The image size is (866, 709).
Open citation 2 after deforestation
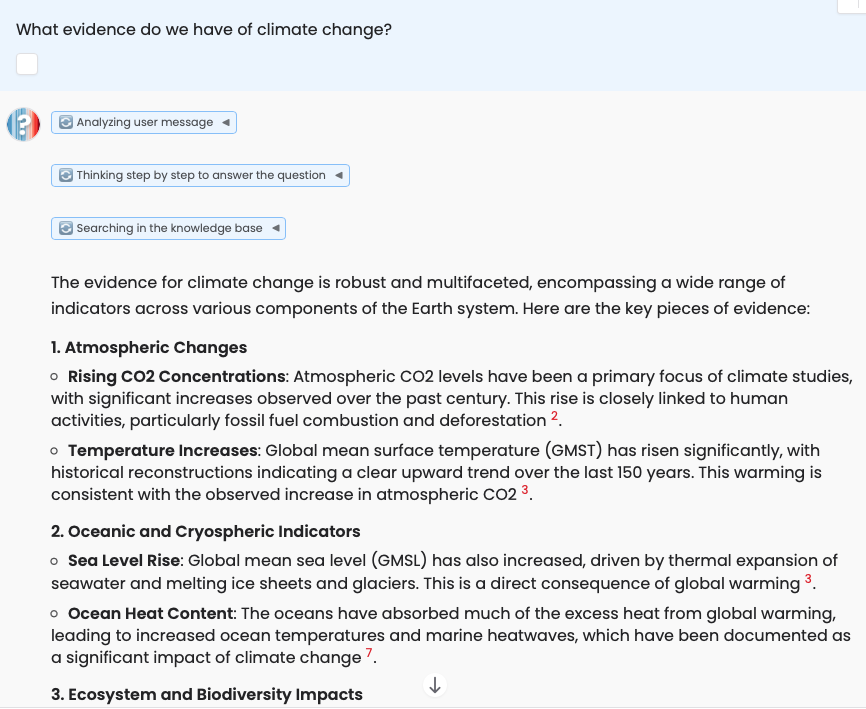click(554, 416)
